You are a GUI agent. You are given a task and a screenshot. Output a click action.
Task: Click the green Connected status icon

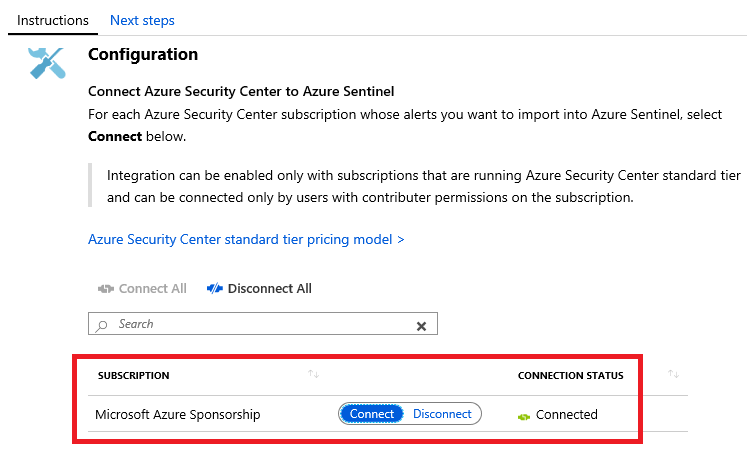point(523,415)
